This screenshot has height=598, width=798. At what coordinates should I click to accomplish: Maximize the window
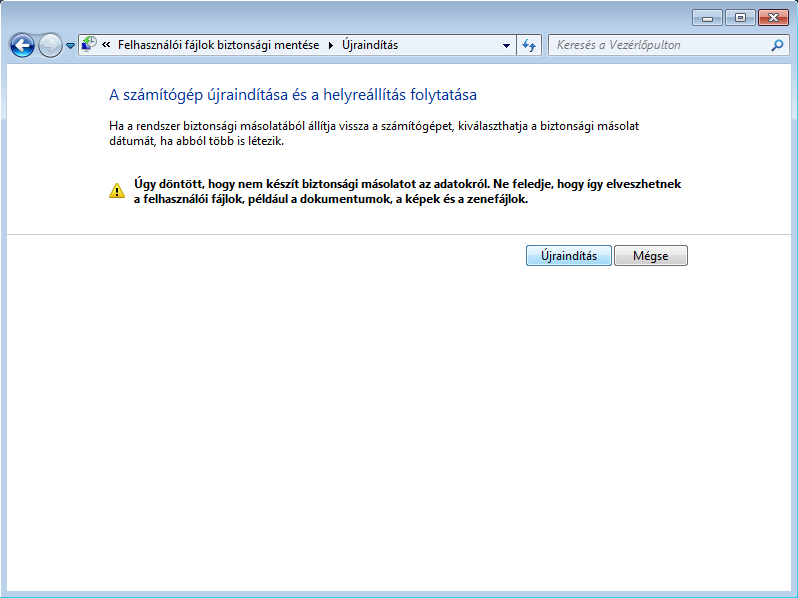click(x=740, y=18)
